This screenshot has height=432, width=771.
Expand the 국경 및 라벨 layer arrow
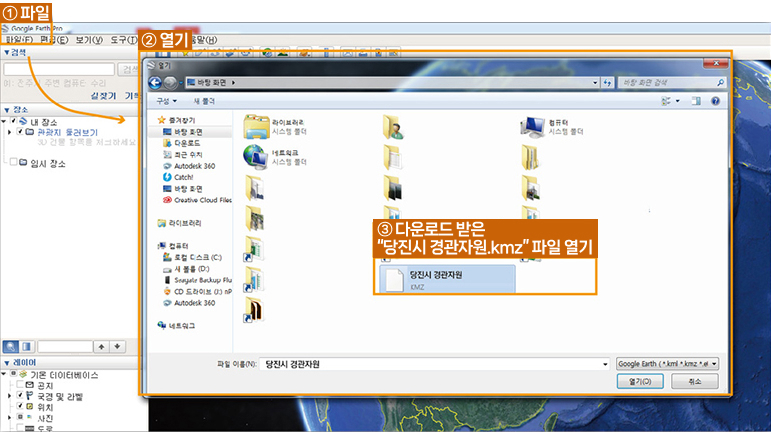(x=9, y=396)
